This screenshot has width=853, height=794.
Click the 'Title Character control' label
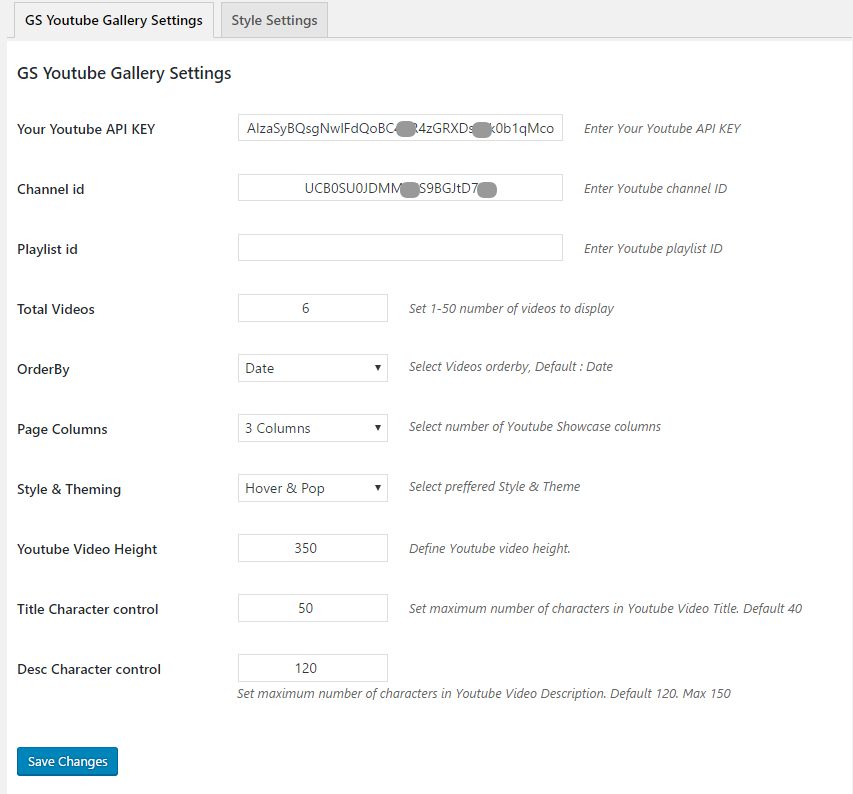tap(88, 609)
